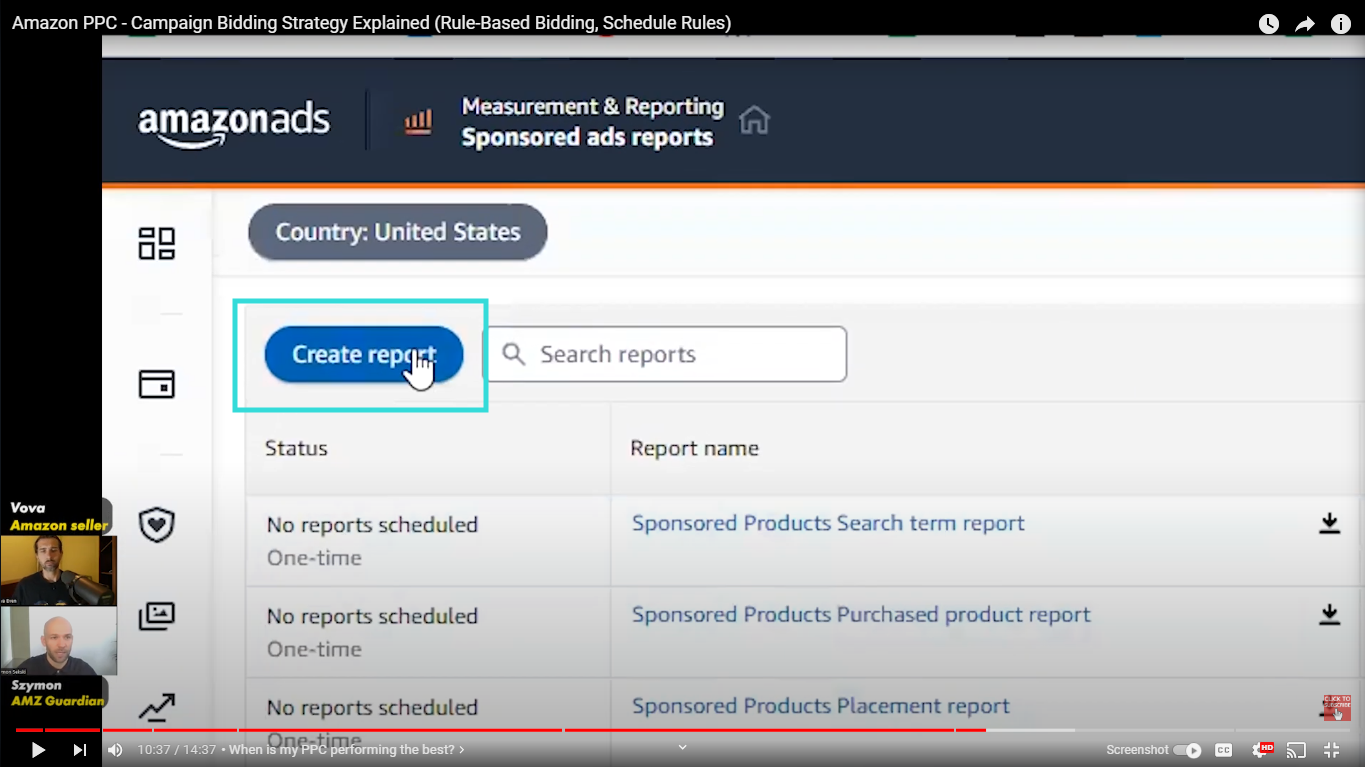Open the shield heart sidebar icon
1365x767 pixels.
coord(157,524)
